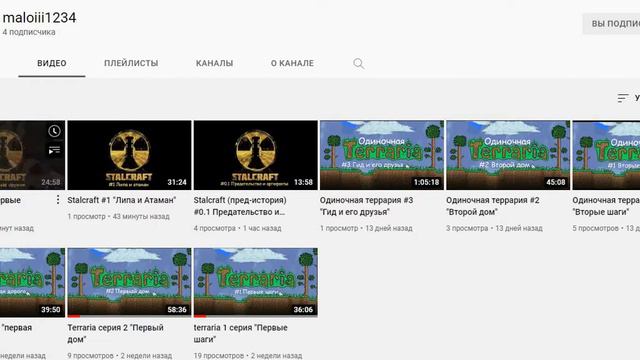Screen dimensions: 640x360
Task: Click the red watch-progress bar under the 58:36 video
Action: pyautogui.click(x=74, y=316)
